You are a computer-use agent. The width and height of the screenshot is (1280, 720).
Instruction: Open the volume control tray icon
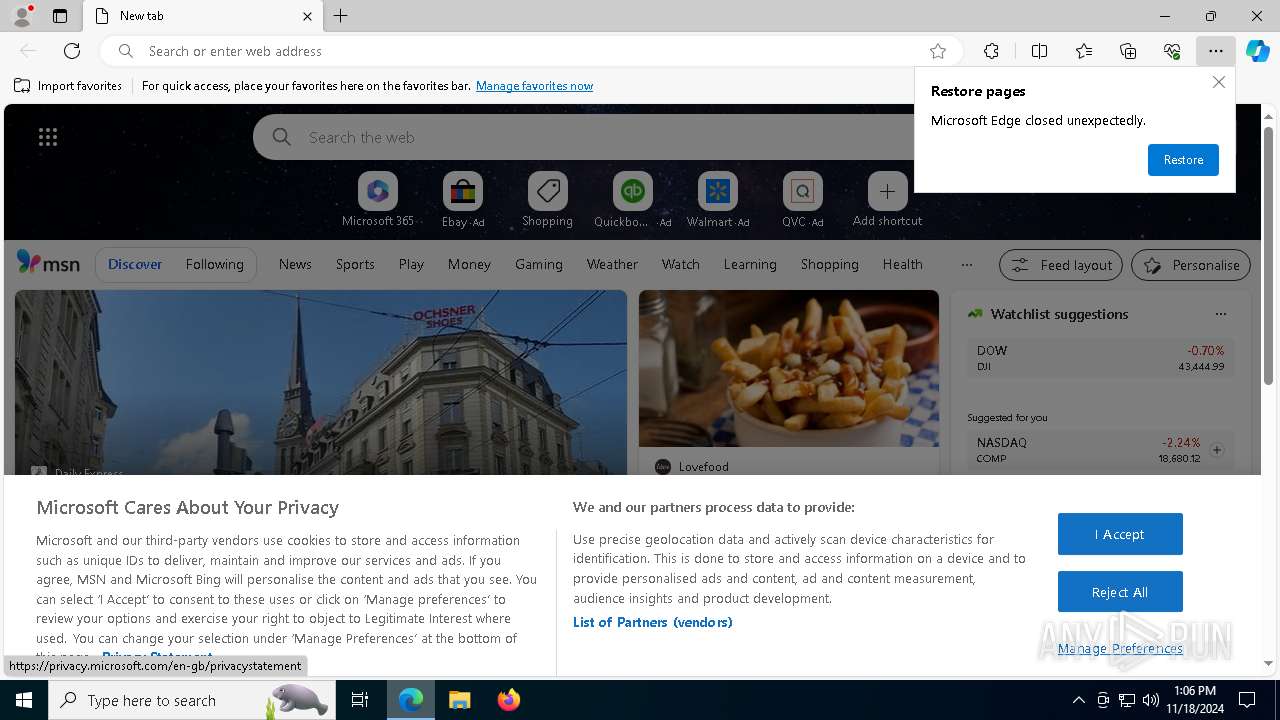(x=1151, y=700)
